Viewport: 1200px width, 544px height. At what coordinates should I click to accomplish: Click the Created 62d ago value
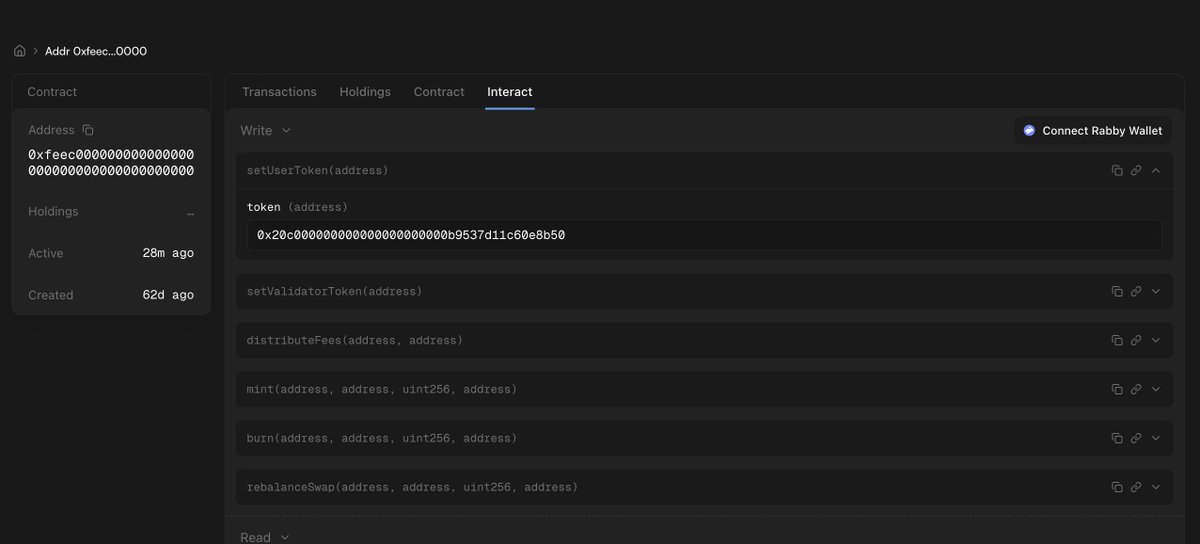168,296
